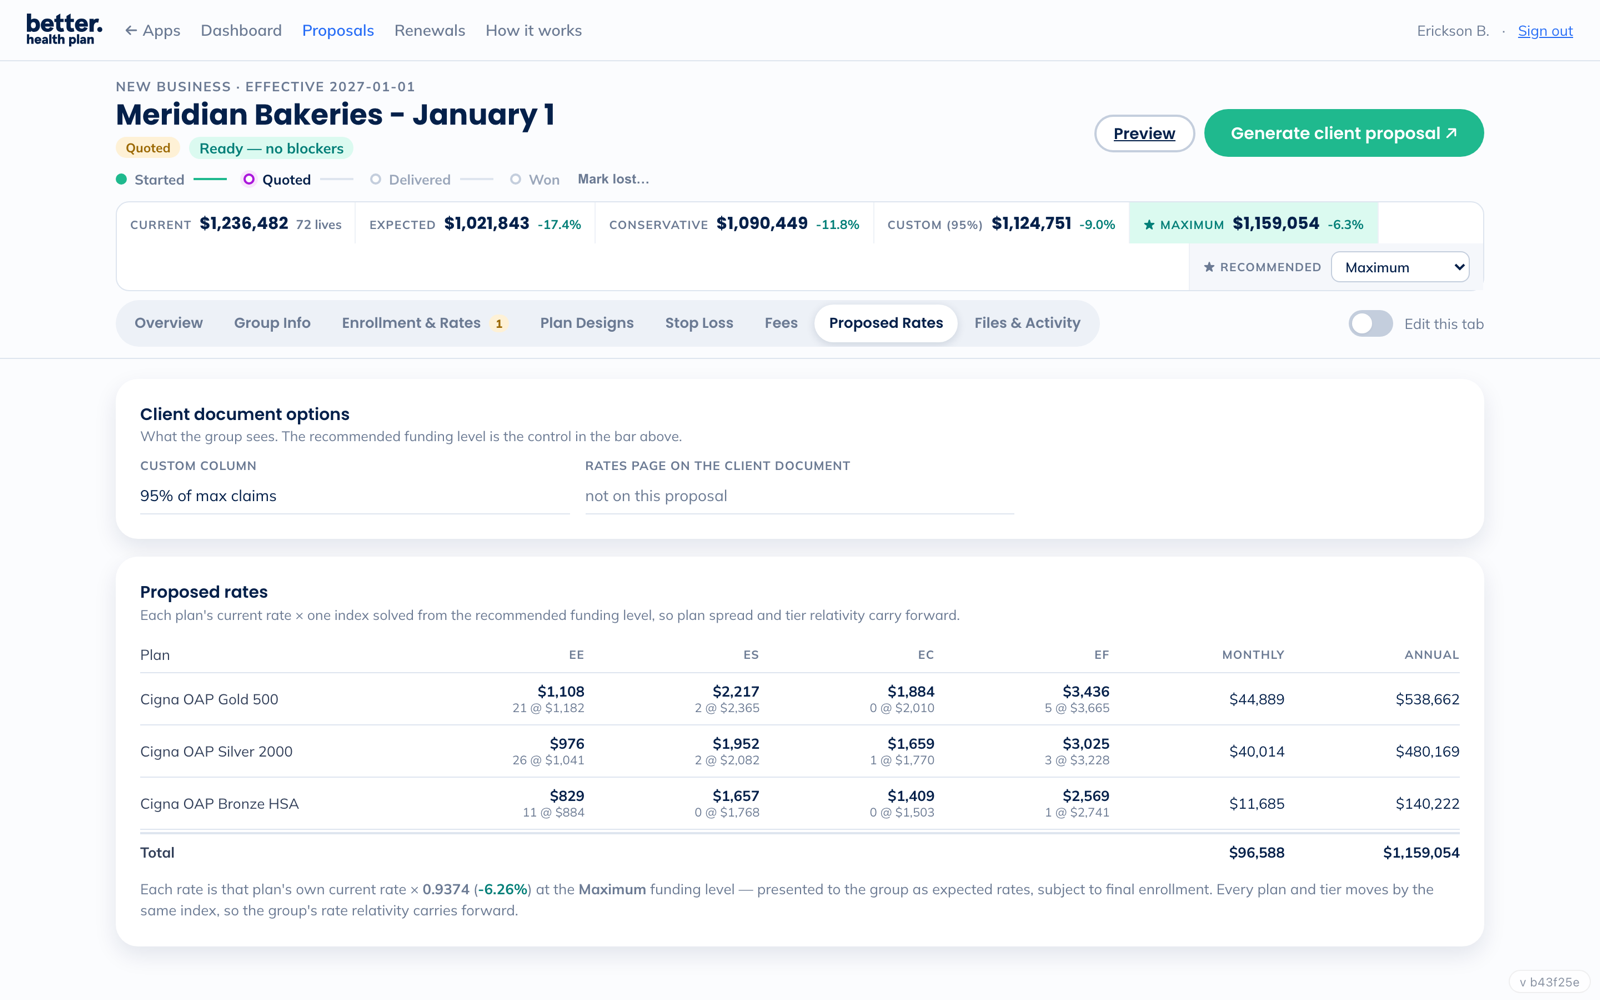
Task: Open the Rates page on client document field
Action: pyautogui.click(x=800, y=496)
